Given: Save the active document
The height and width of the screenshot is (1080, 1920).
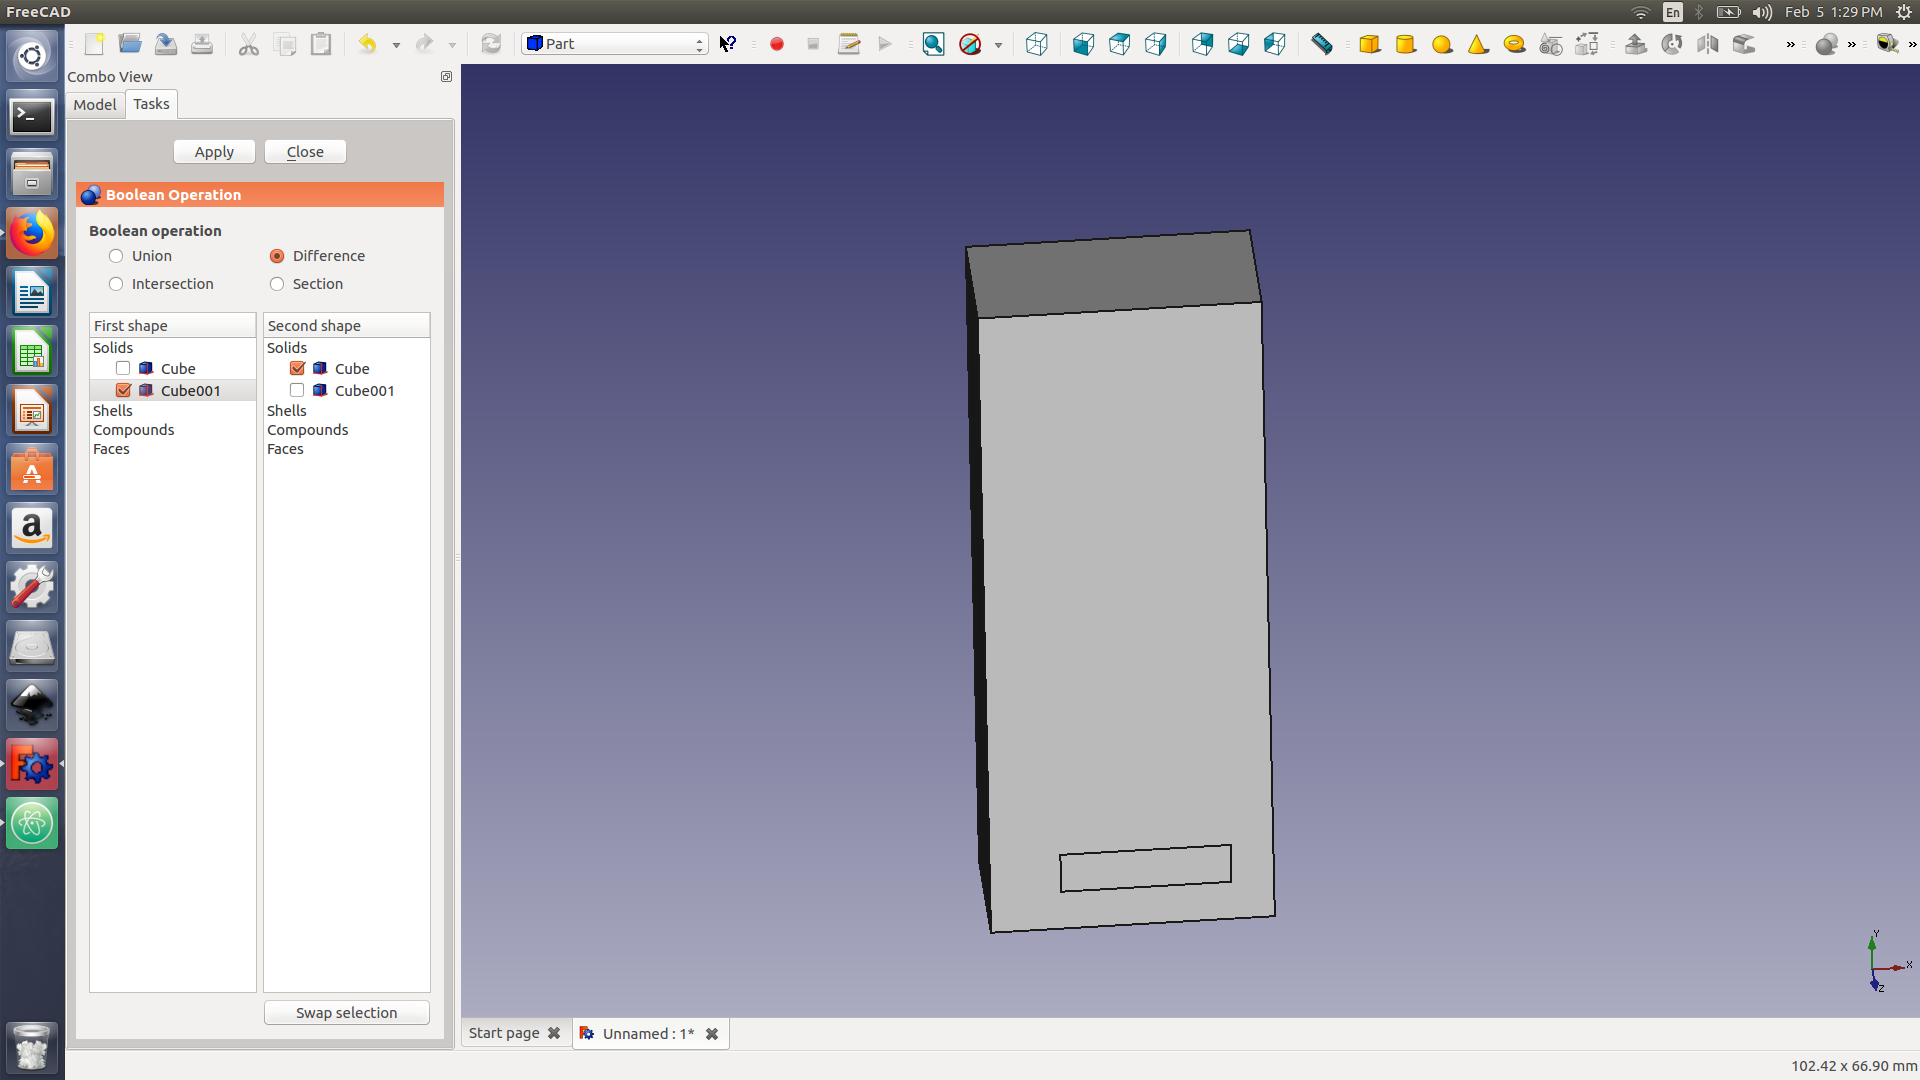Looking at the screenshot, I should [x=166, y=44].
